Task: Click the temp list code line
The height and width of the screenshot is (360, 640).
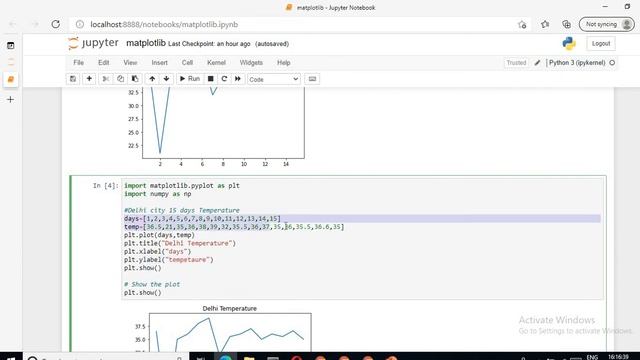Action: tap(234, 227)
